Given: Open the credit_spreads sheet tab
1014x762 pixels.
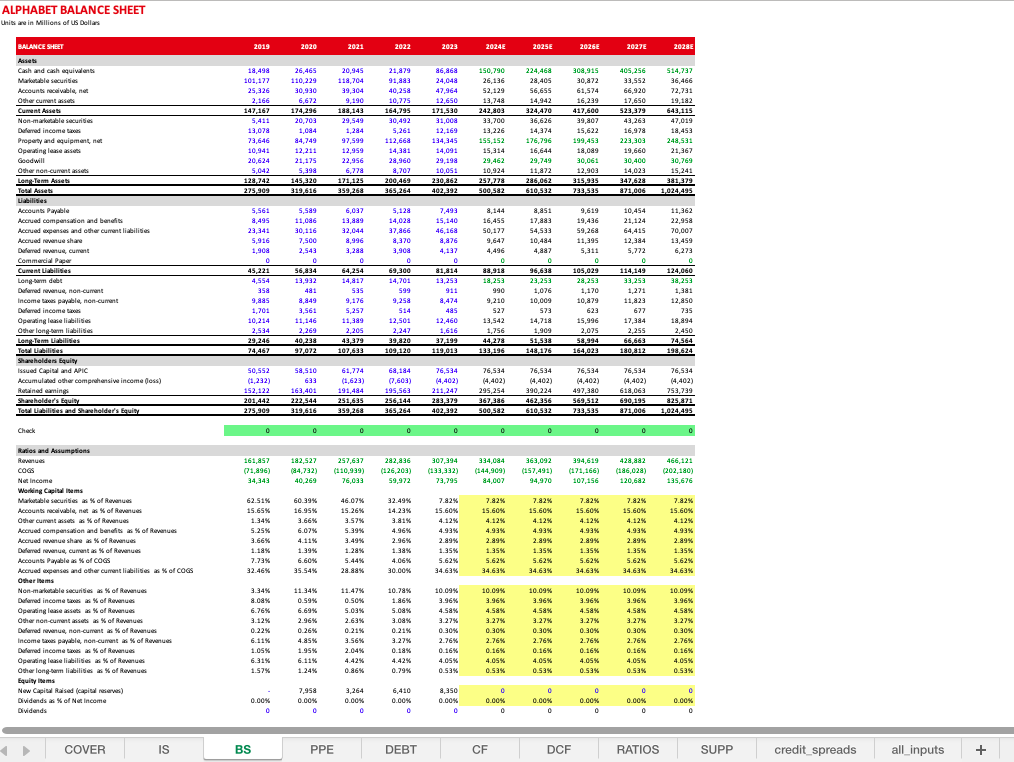Looking at the screenshot, I should pos(815,749).
